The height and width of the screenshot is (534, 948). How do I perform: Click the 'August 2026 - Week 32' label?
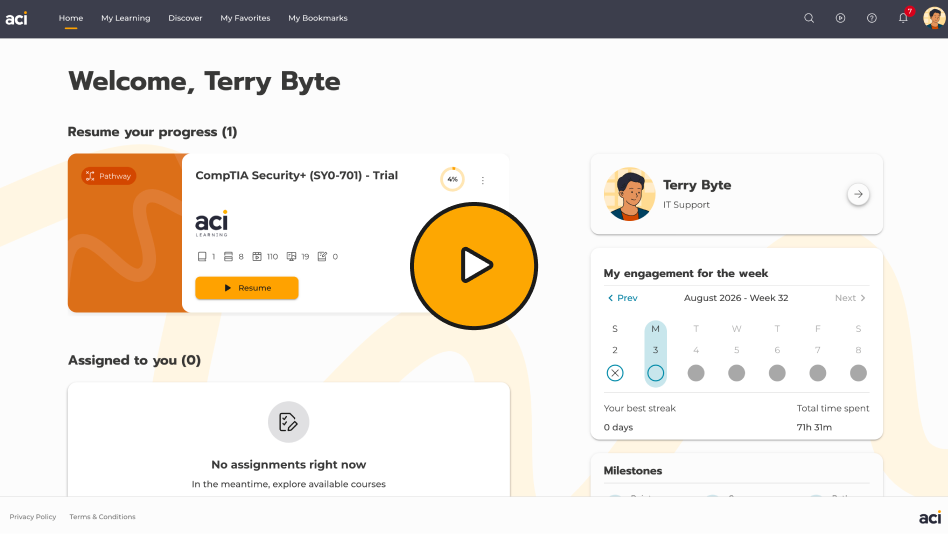click(x=736, y=298)
